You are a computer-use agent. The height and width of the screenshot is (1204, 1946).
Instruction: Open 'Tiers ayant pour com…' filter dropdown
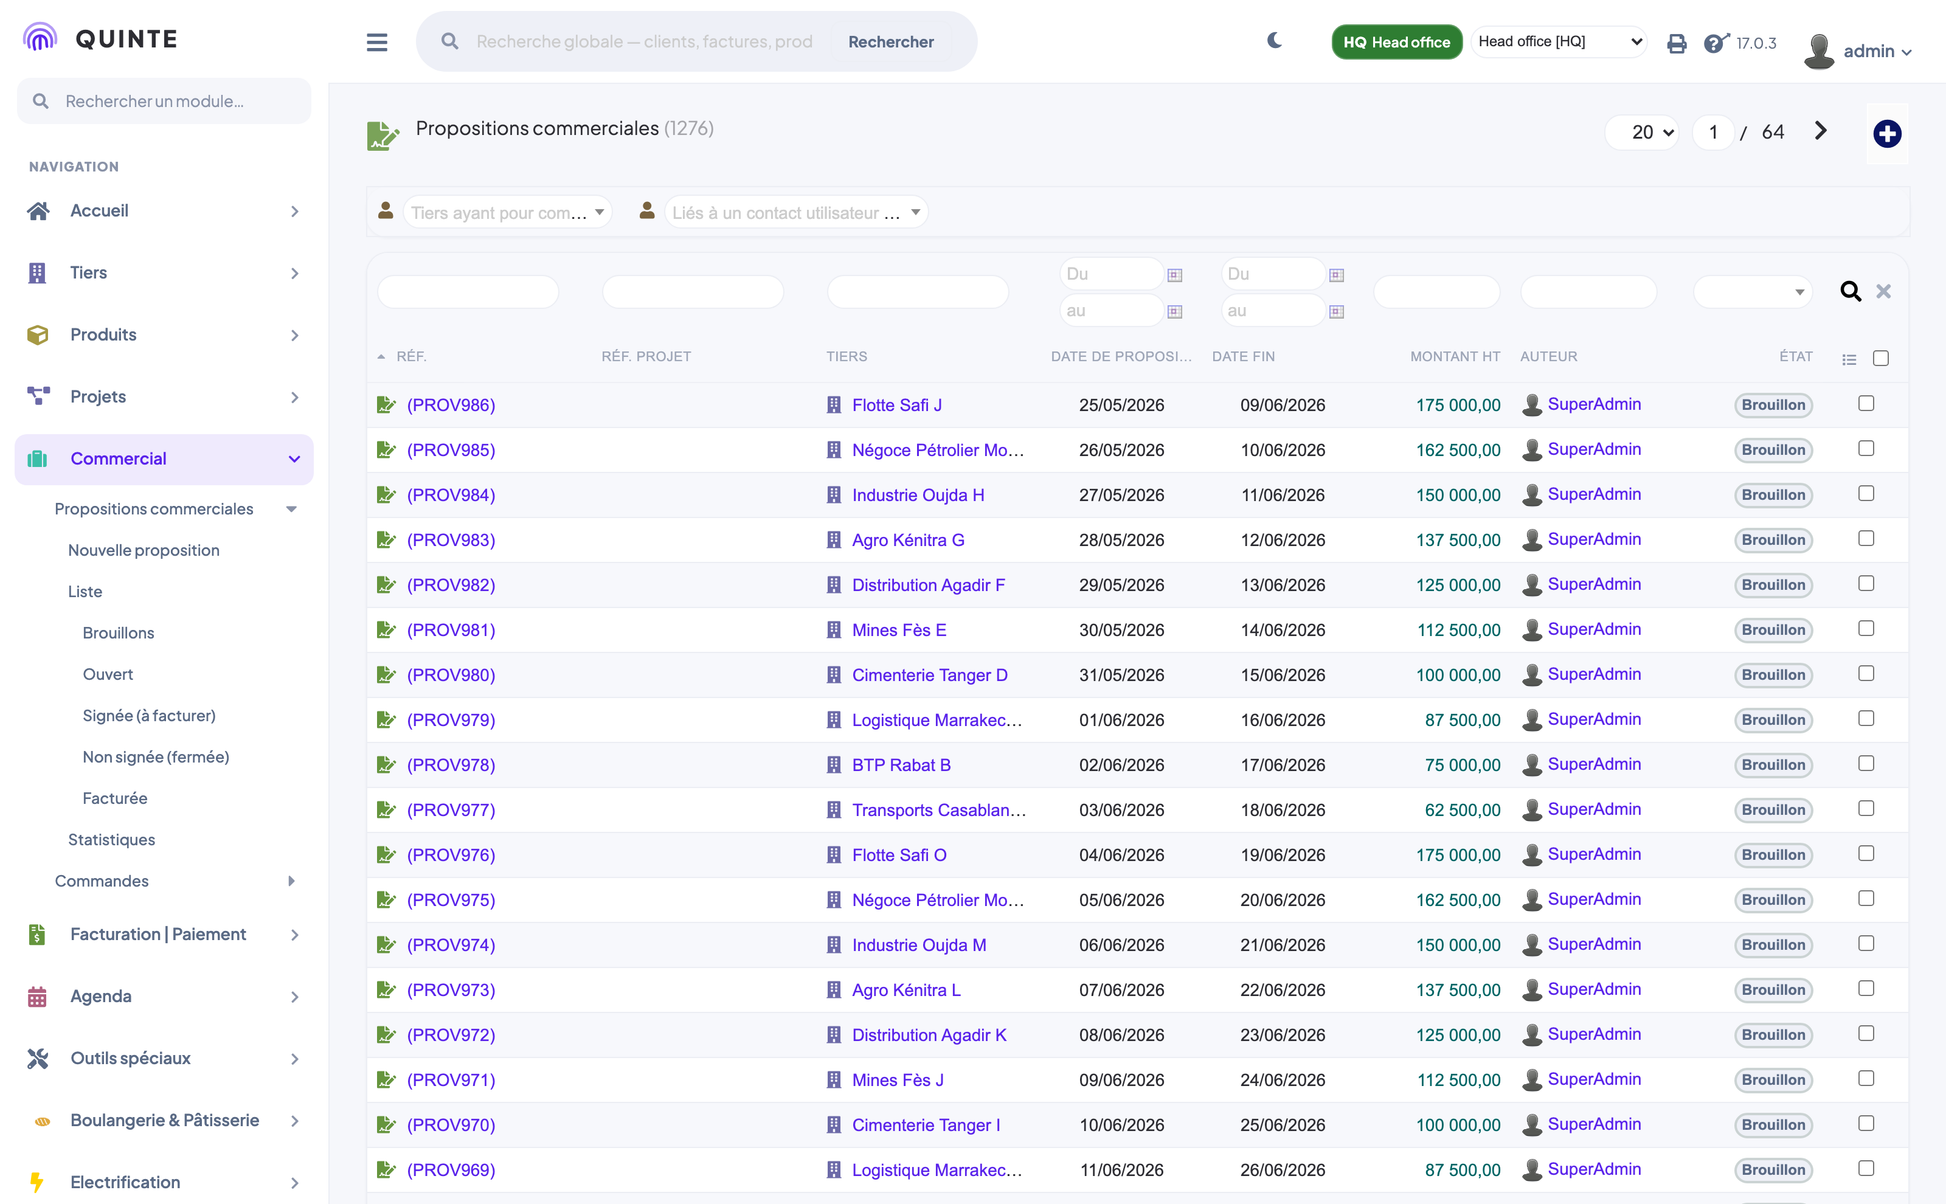[x=507, y=212]
